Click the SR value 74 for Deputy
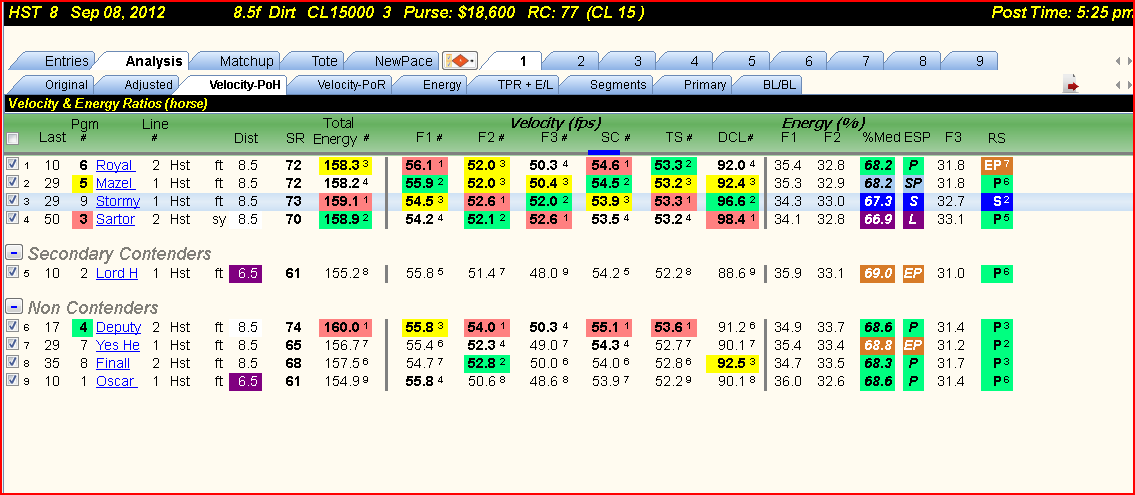Screen dimensions: 1135x495 point(293,327)
